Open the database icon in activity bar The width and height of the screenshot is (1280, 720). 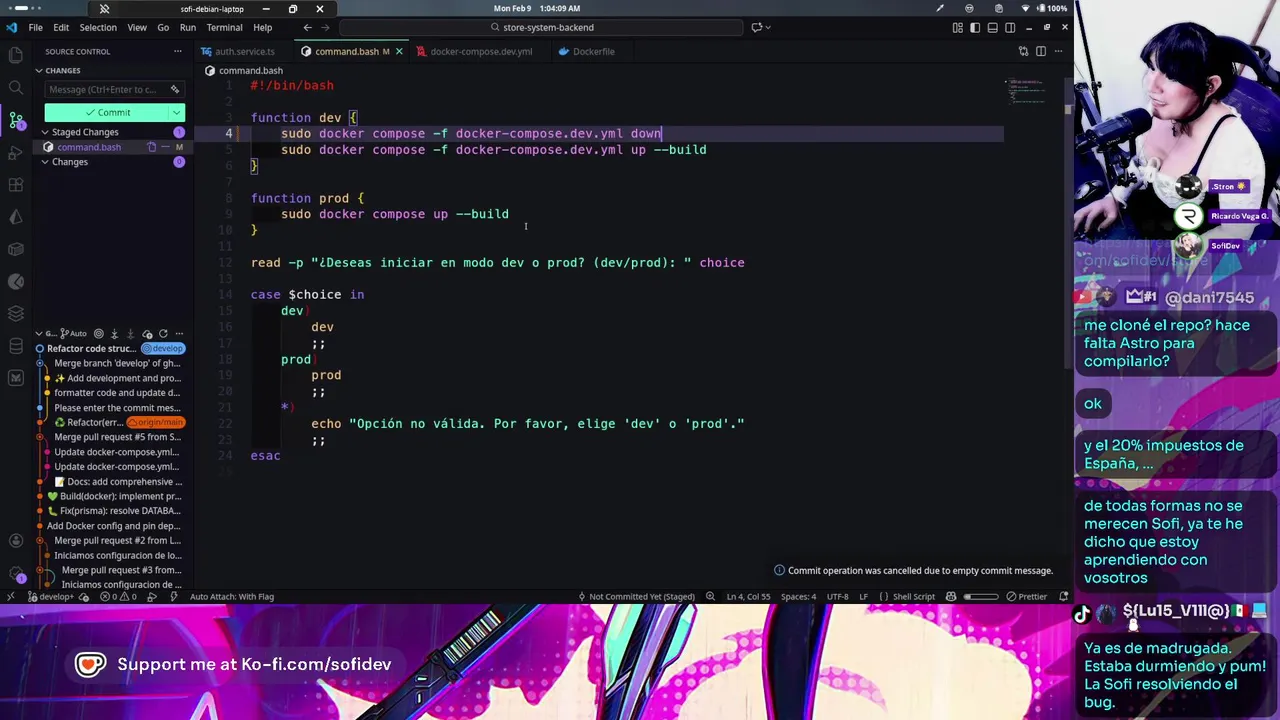pos(15,346)
